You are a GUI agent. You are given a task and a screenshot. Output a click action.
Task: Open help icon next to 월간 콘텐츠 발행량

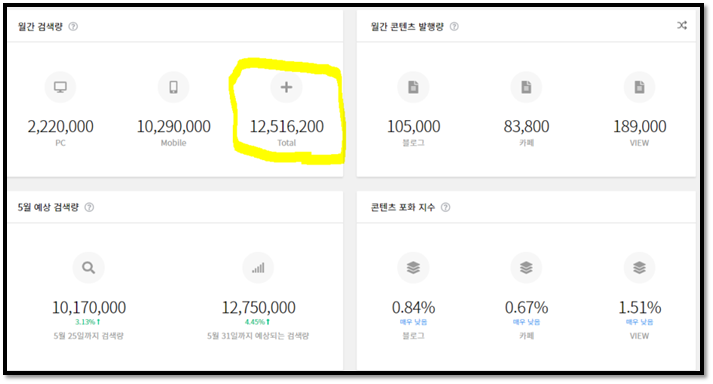coord(454,26)
